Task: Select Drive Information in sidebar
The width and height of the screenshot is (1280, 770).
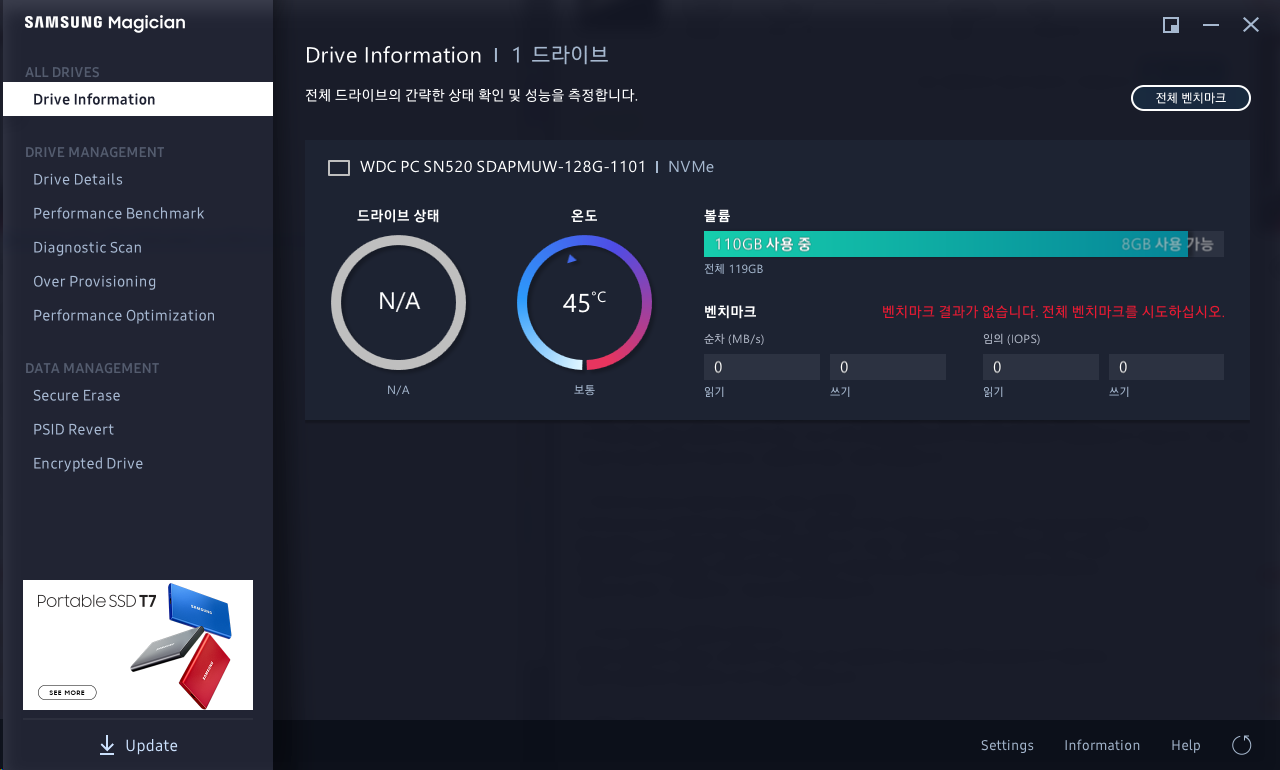Action: pos(138,99)
